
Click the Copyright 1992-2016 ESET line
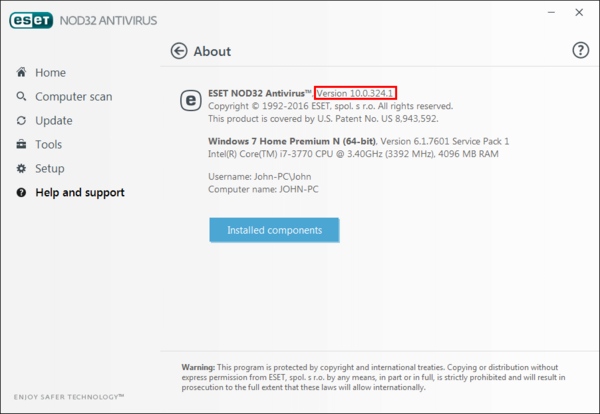331,106
